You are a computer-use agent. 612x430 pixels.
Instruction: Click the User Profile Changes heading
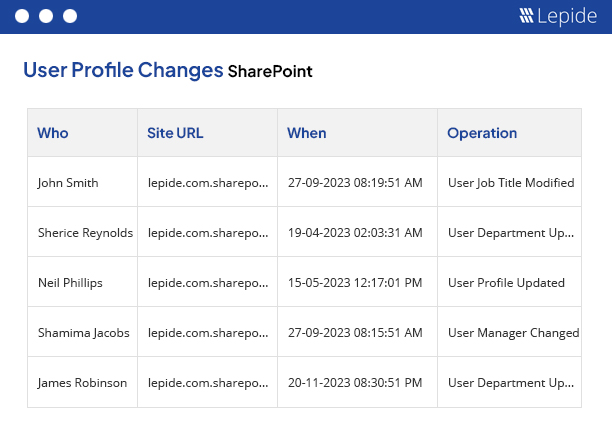coord(123,70)
